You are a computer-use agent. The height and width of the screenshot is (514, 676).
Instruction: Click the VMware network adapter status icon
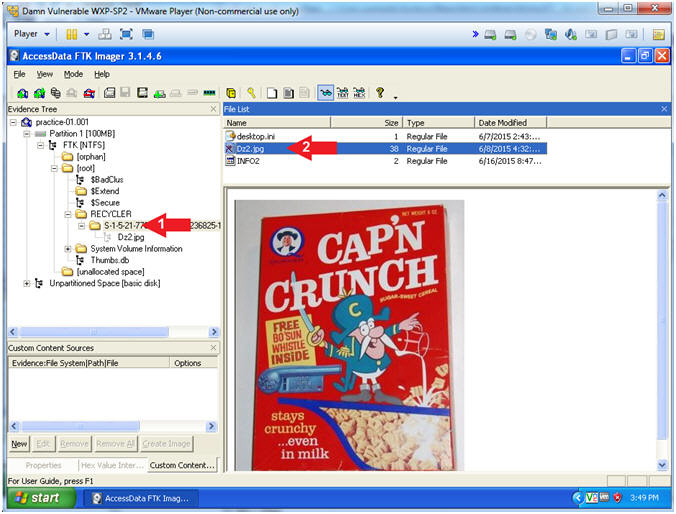551,34
